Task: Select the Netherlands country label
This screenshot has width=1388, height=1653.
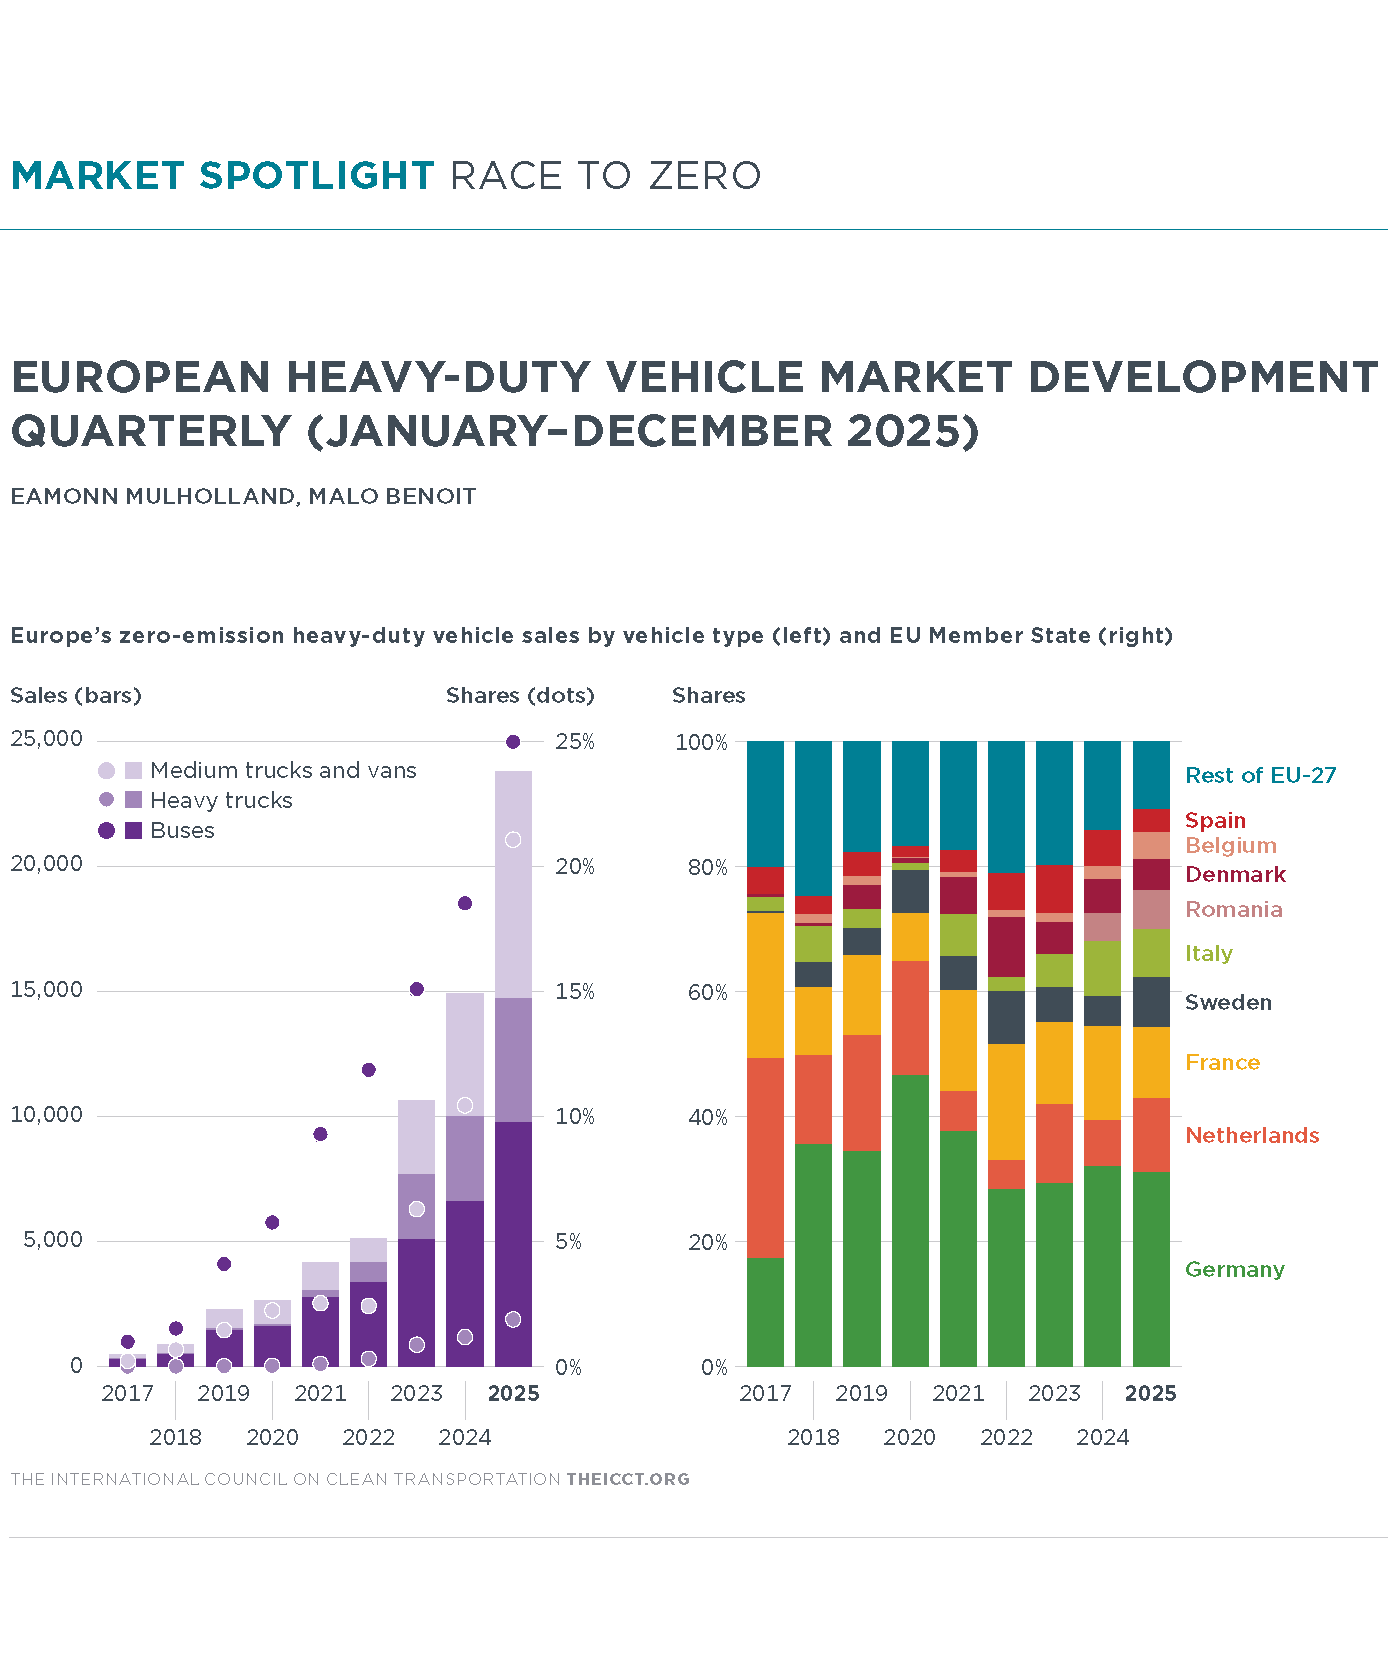Action: pyautogui.click(x=1251, y=1135)
